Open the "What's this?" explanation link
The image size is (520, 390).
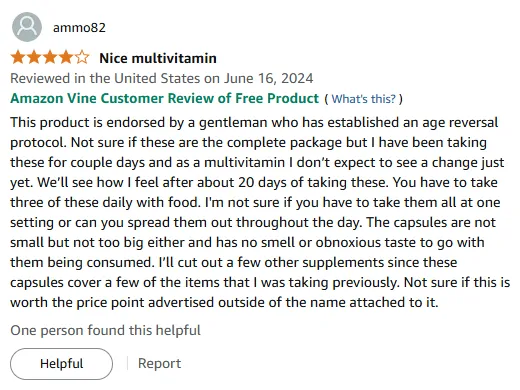tap(364, 99)
